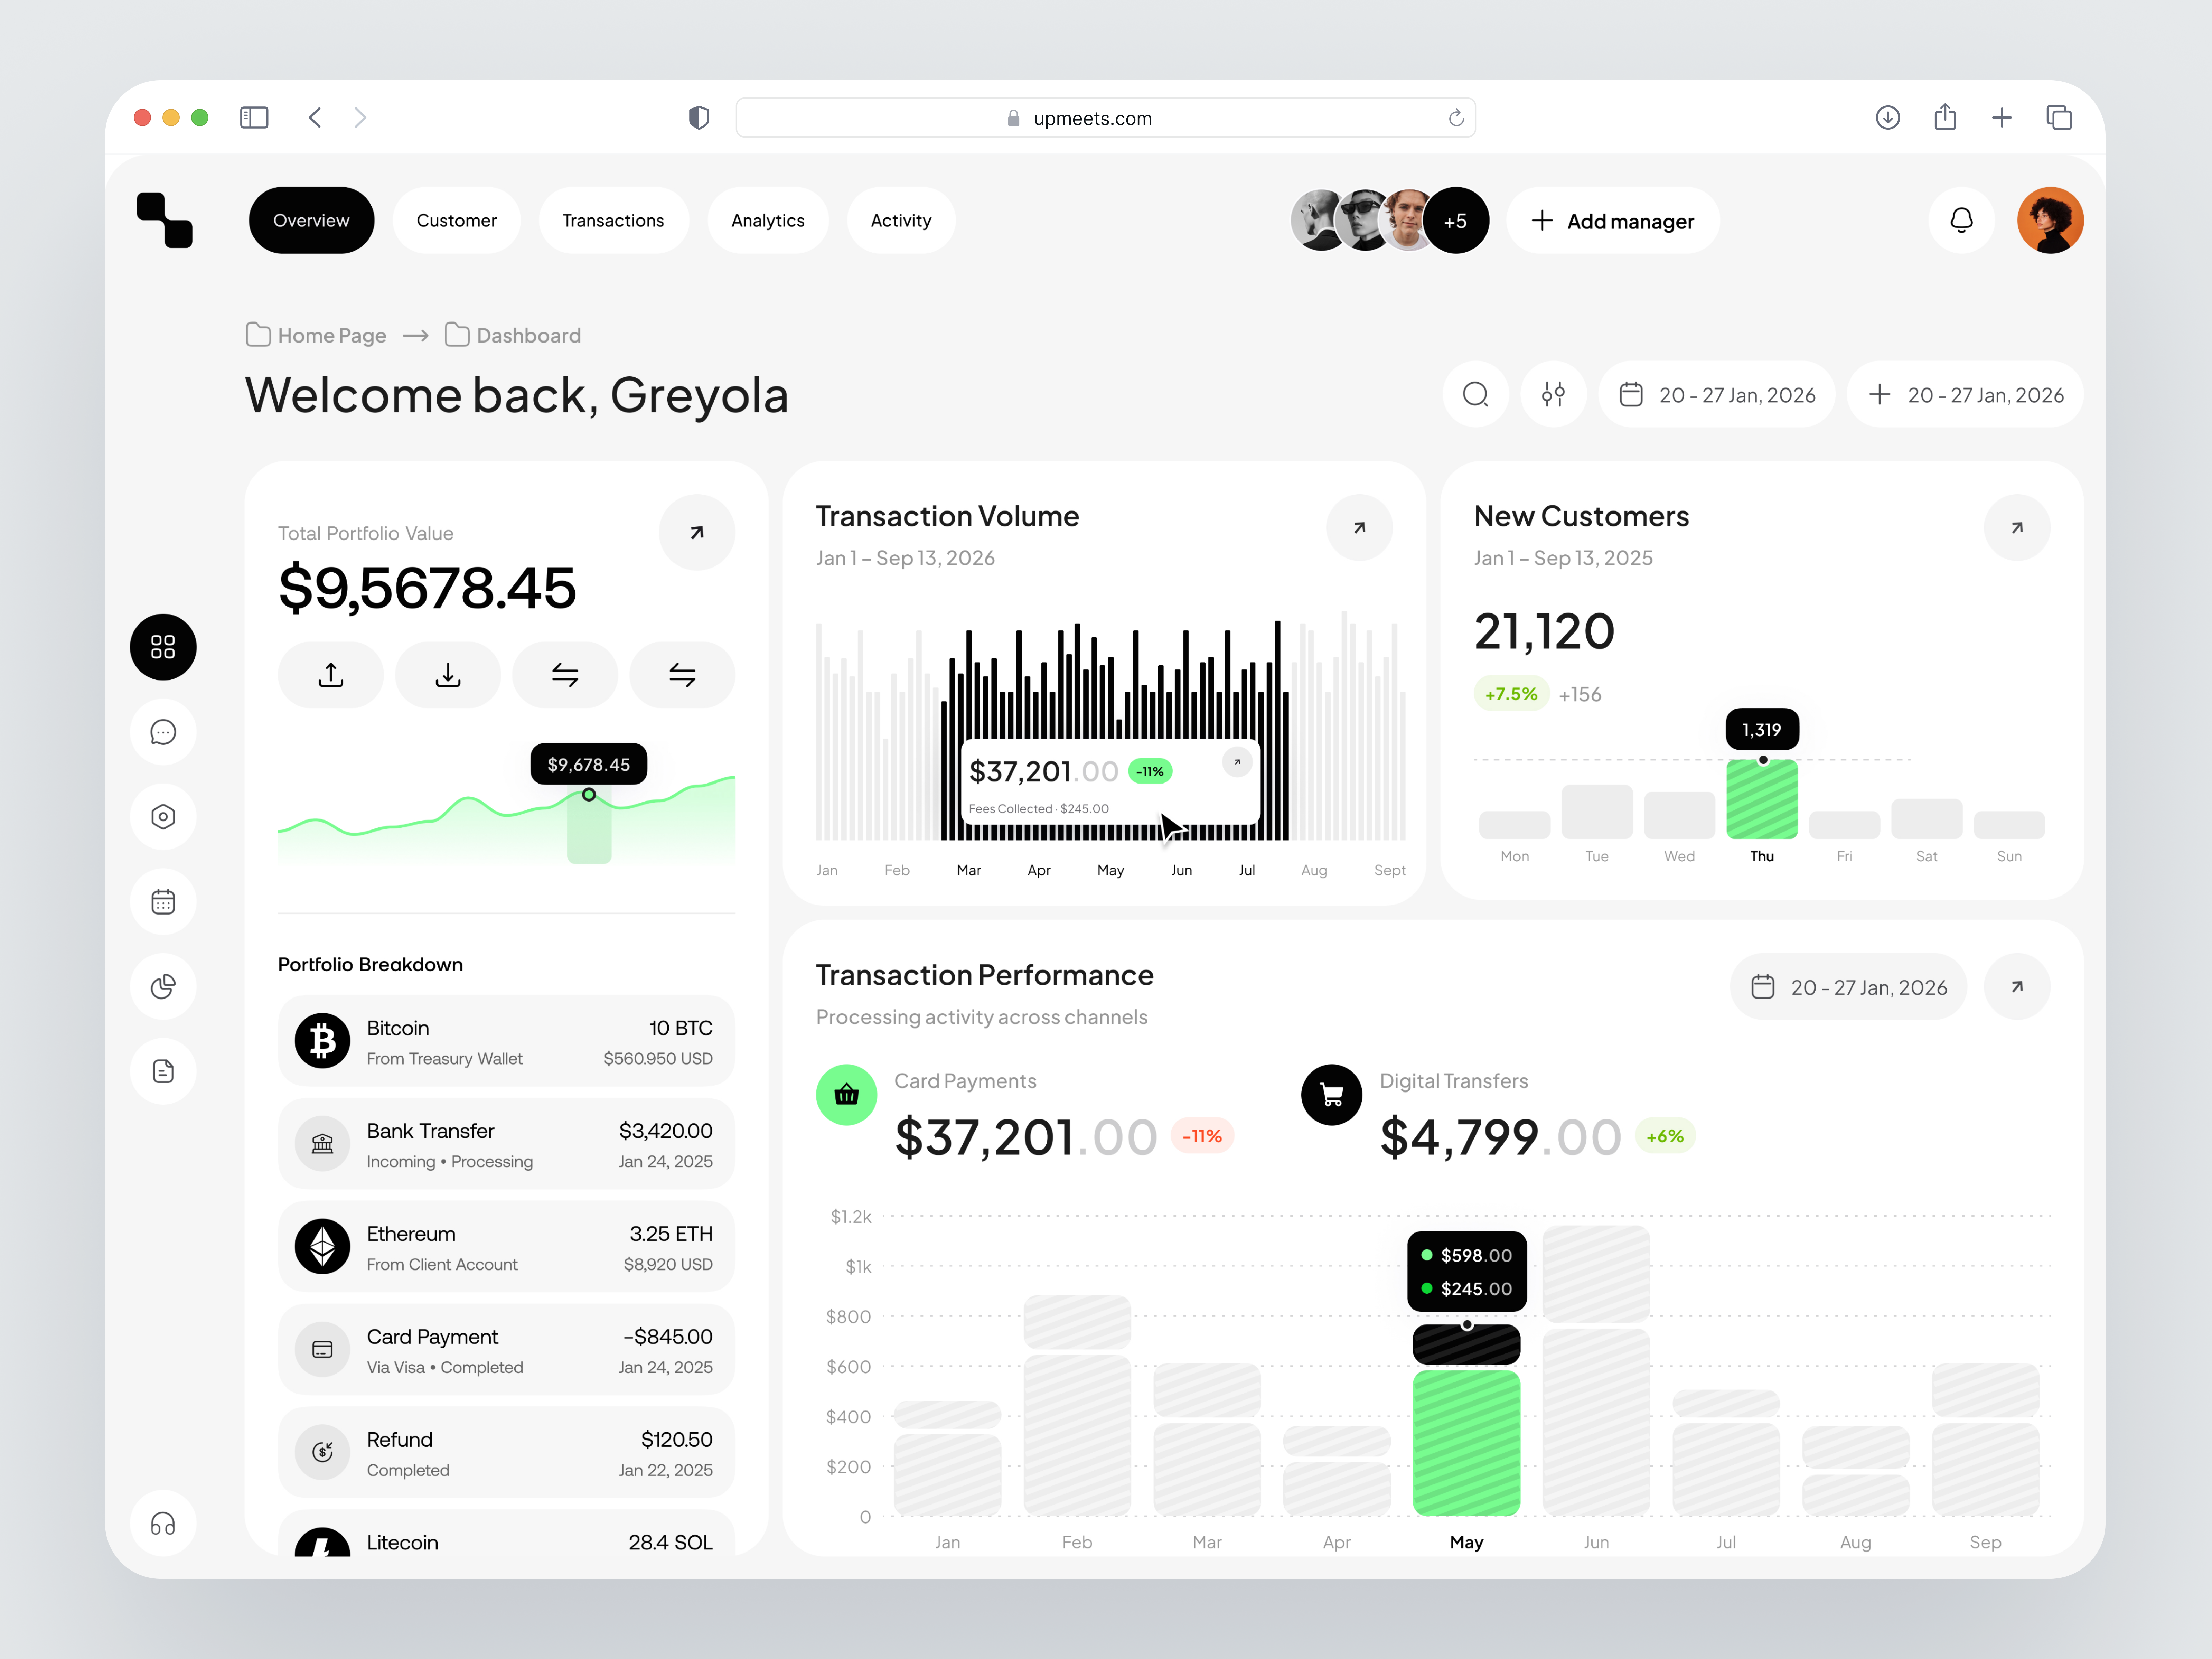Image resolution: width=2212 pixels, height=1659 pixels.
Task: Click the app logo
Action: point(165,220)
